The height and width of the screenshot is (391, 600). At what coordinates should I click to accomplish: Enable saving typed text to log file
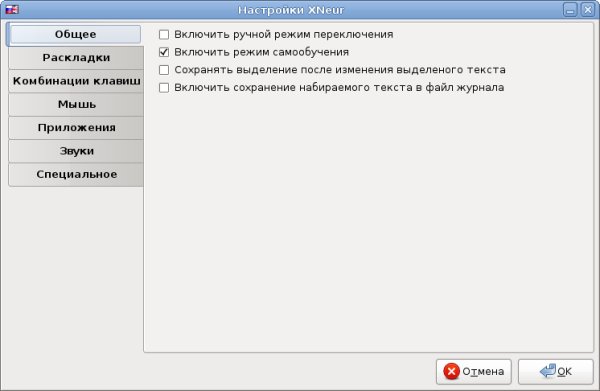[x=164, y=88]
